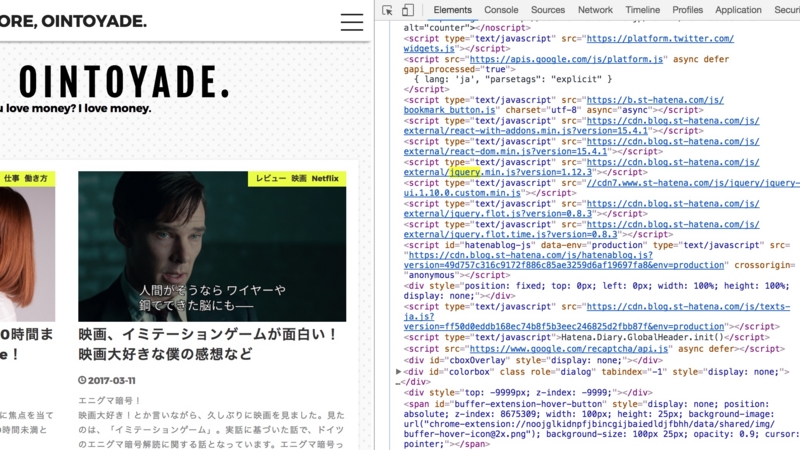Switch to the Console tab

(501, 10)
